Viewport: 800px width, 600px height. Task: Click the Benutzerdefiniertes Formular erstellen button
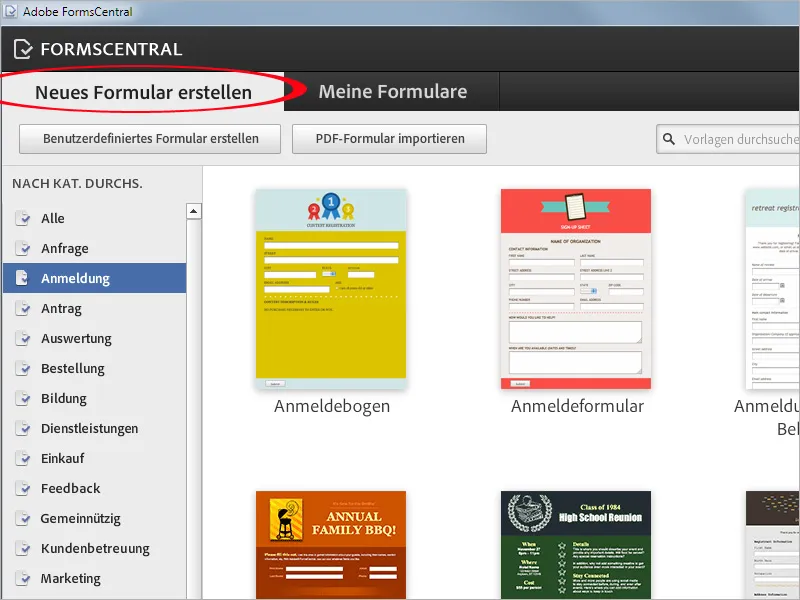tap(149, 139)
